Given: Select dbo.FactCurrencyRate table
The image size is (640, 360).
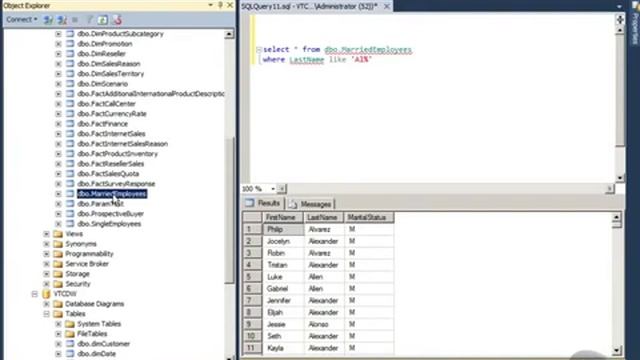Looking at the screenshot, I should pyautogui.click(x=112, y=114).
